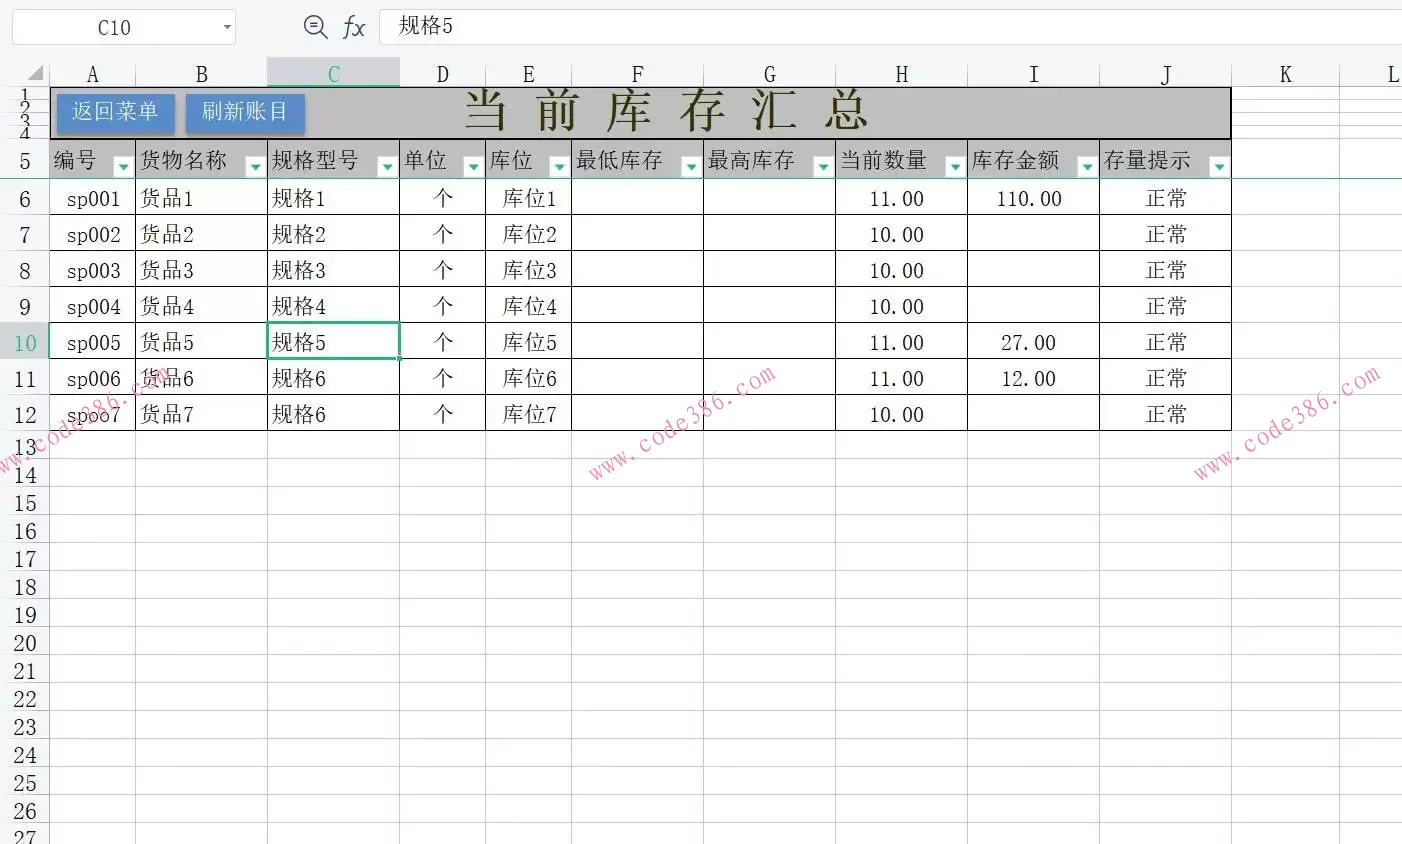Select the column C header
Screen dimensions: 1402x844
(x=333, y=73)
